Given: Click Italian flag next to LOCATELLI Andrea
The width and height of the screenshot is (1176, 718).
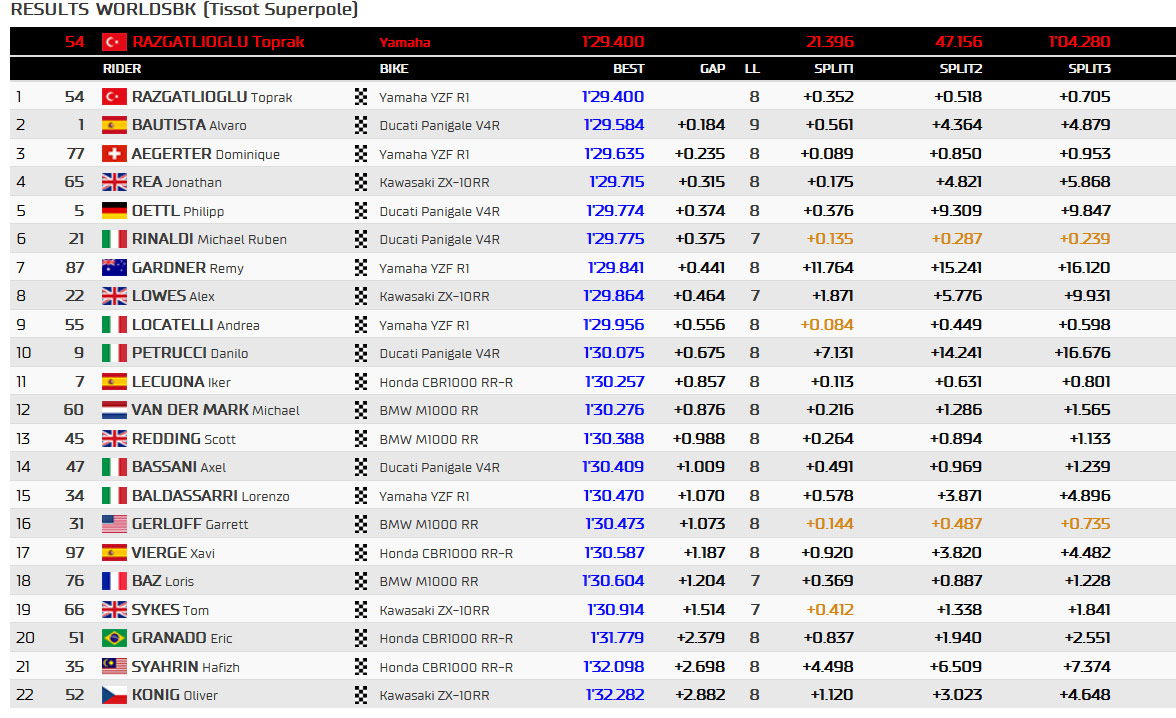Looking at the screenshot, I should pos(114,325).
